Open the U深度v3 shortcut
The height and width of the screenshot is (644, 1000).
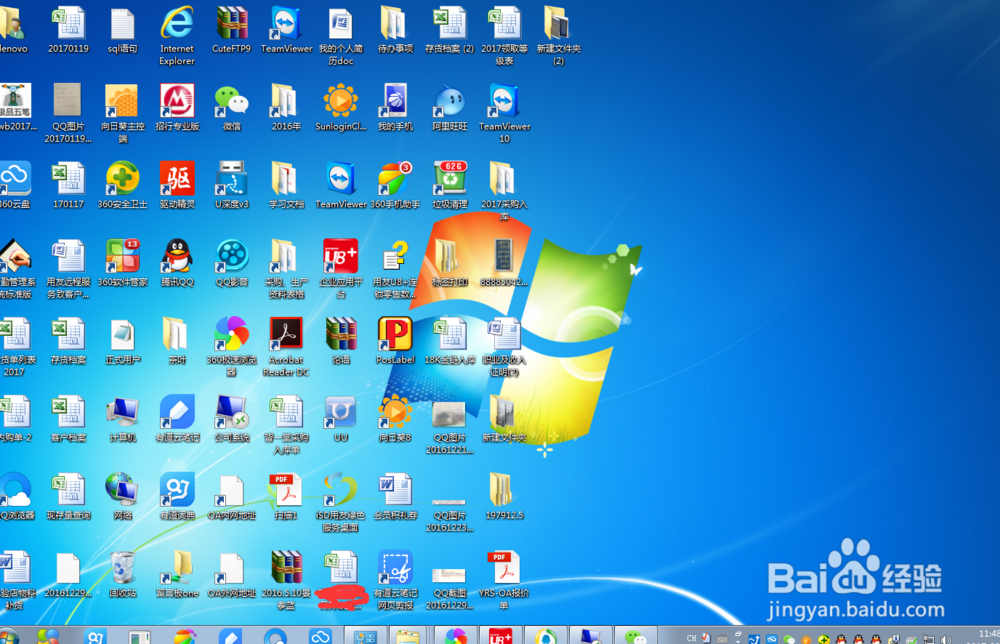coord(232,186)
